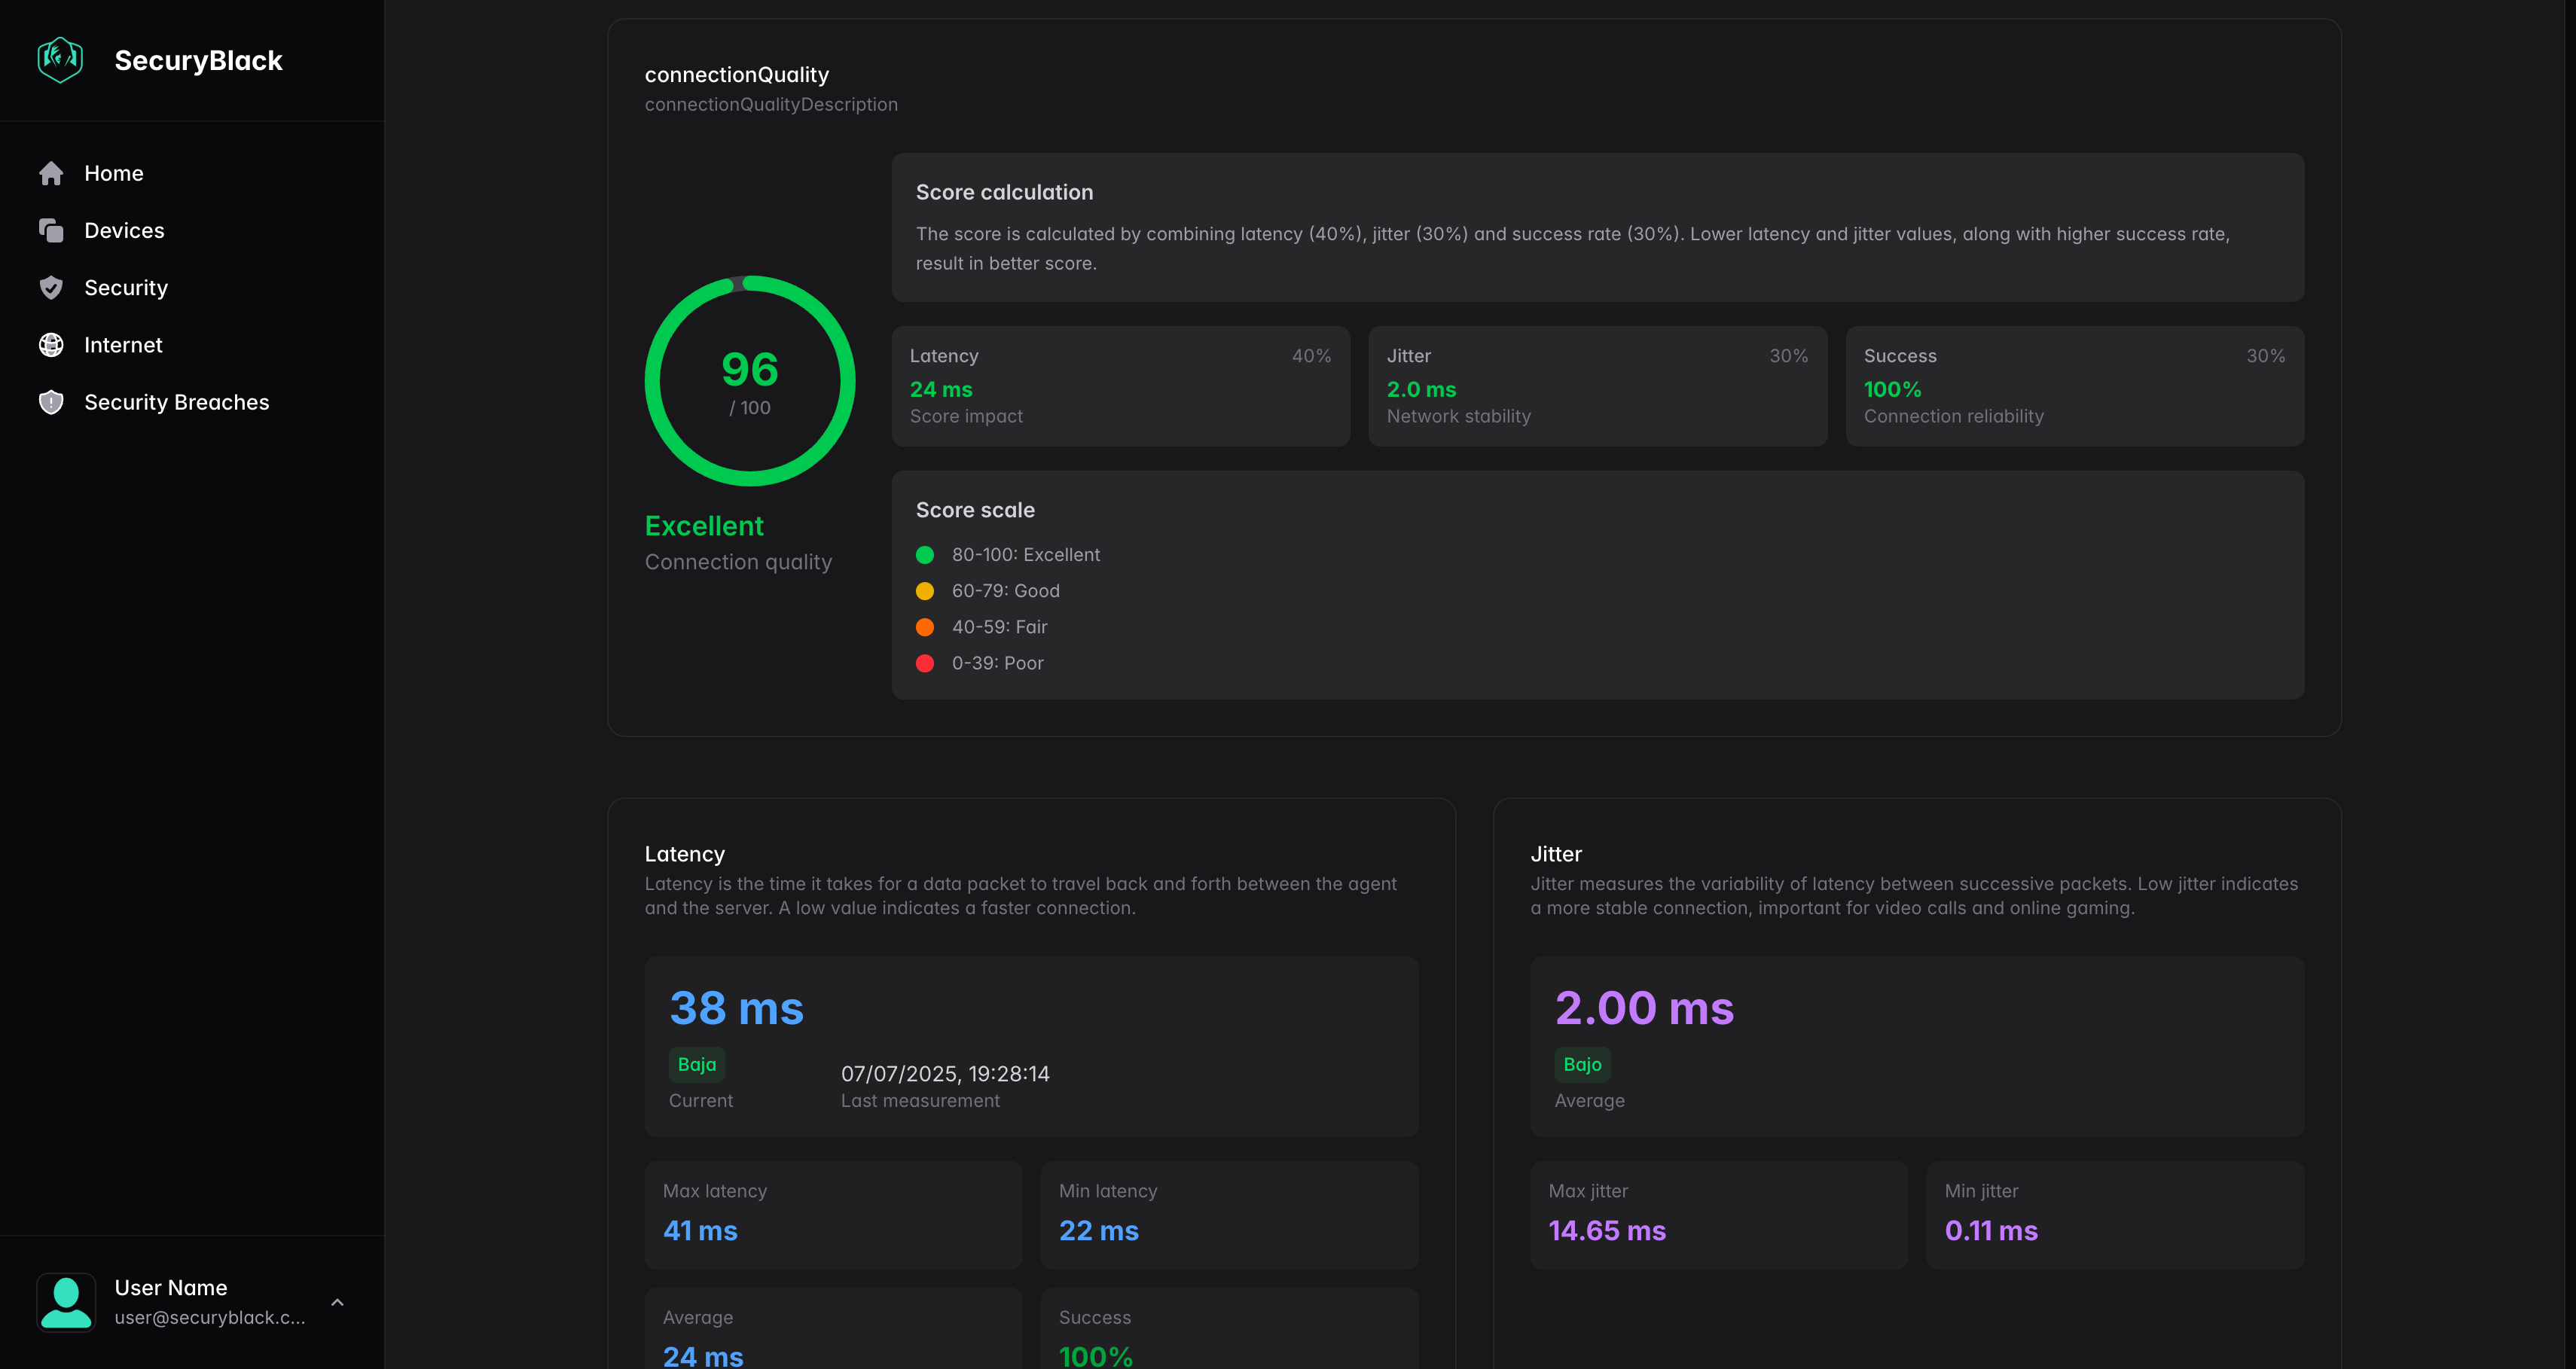Click the Max jitter 14.65 ms card

pyautogui.click(x=1719, y=1216)
